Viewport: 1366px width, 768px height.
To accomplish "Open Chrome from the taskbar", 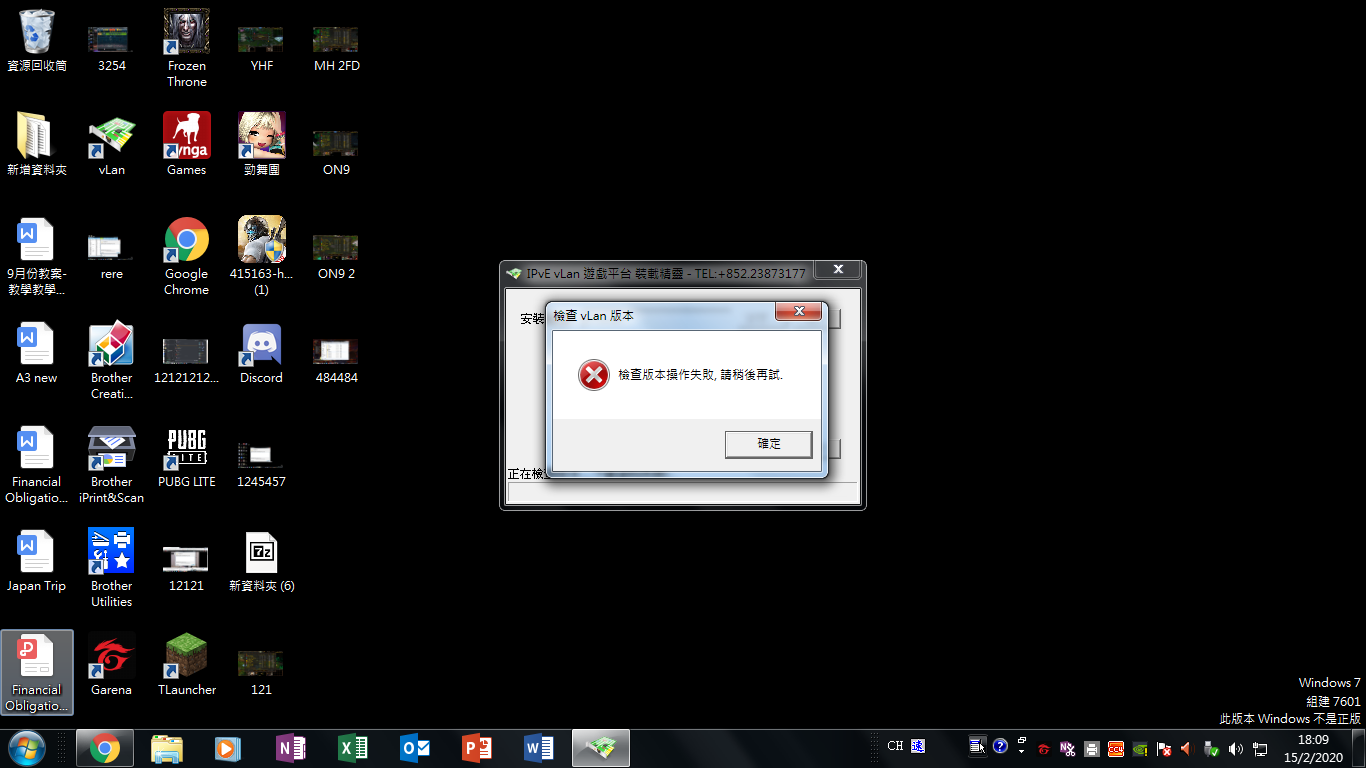I will point(105,748).
